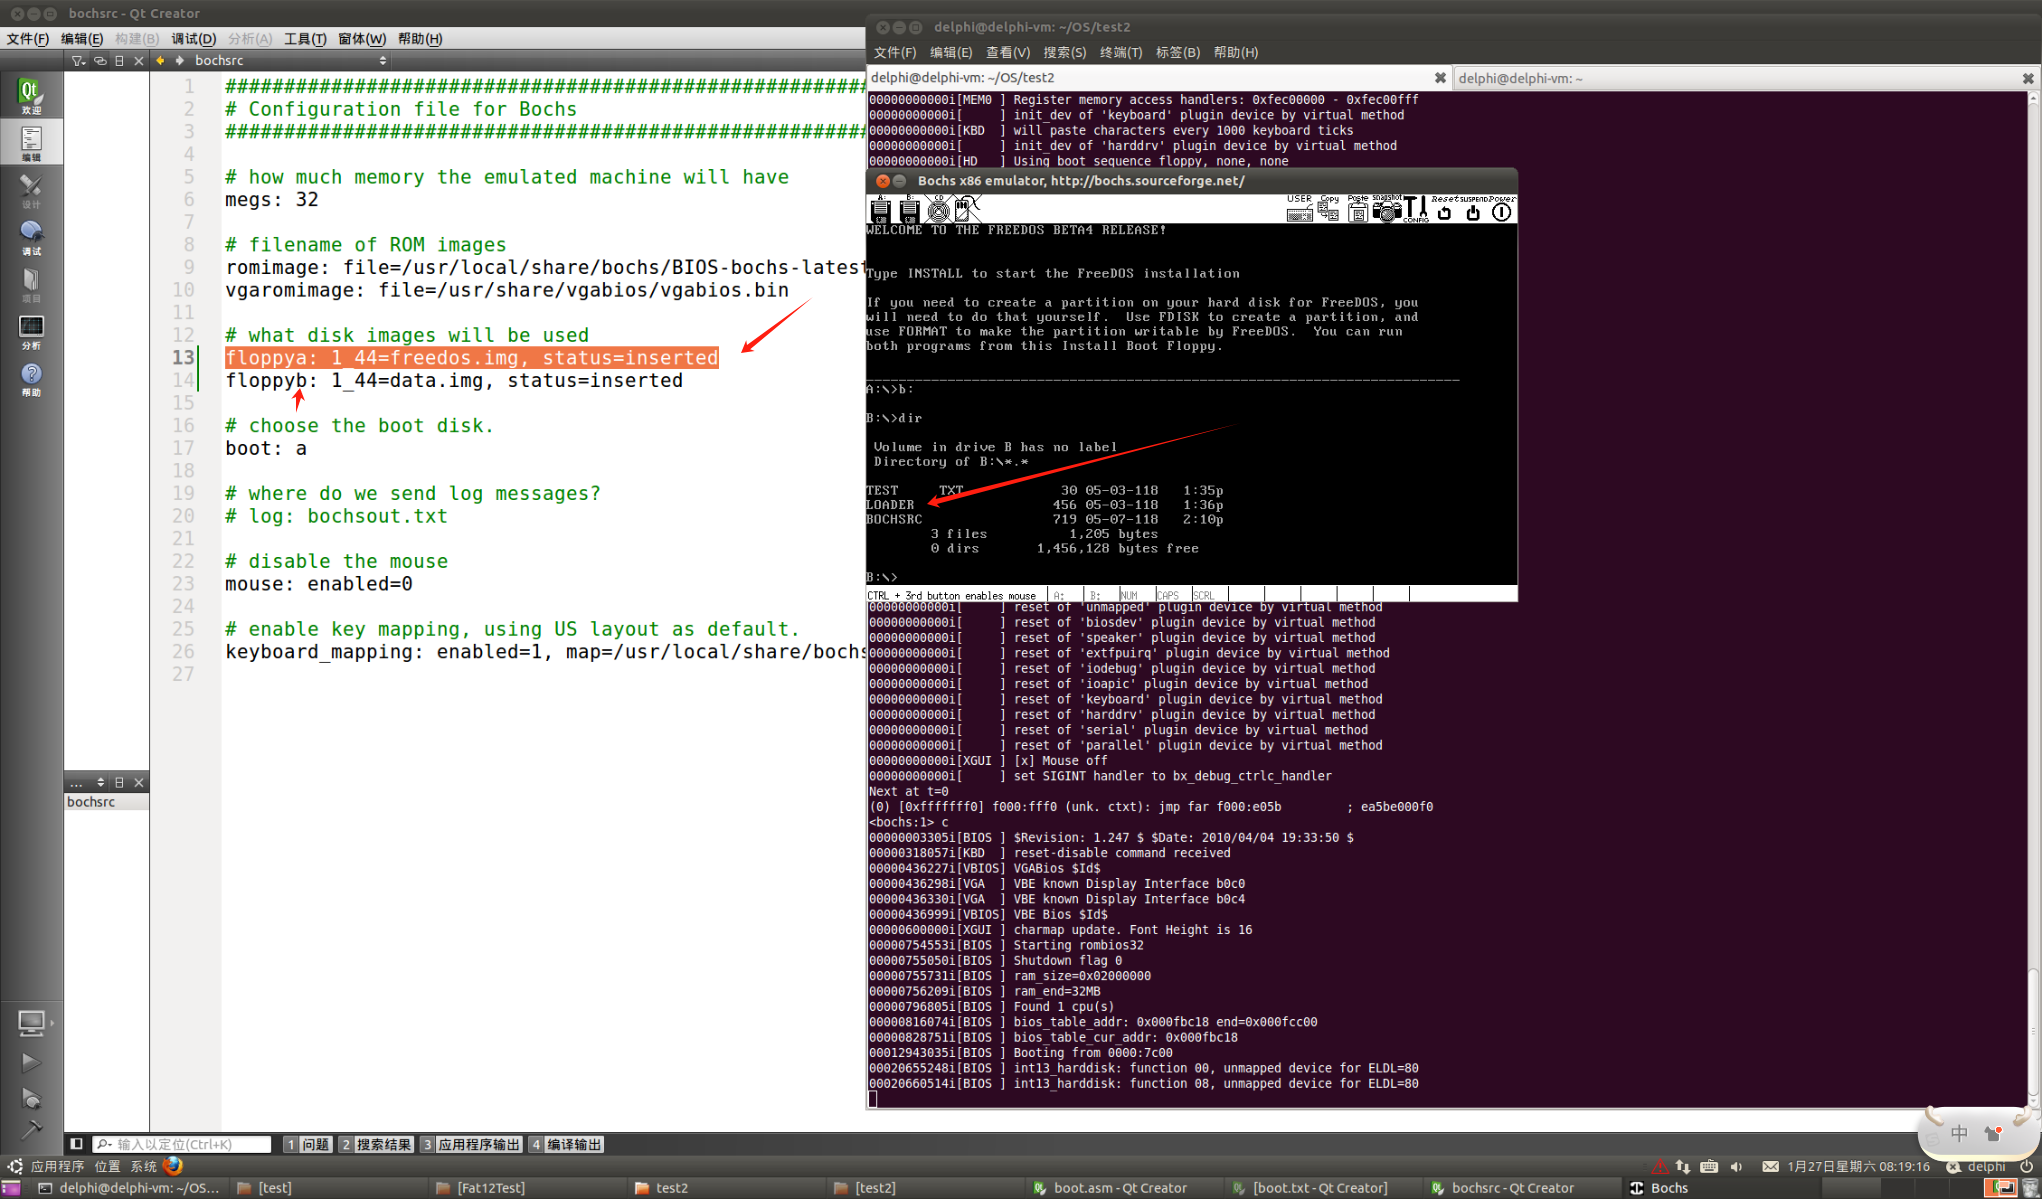Switch to Qt Creator Debug mode (调试)
Screen dimensions: 2042x1199
(31, 238)
